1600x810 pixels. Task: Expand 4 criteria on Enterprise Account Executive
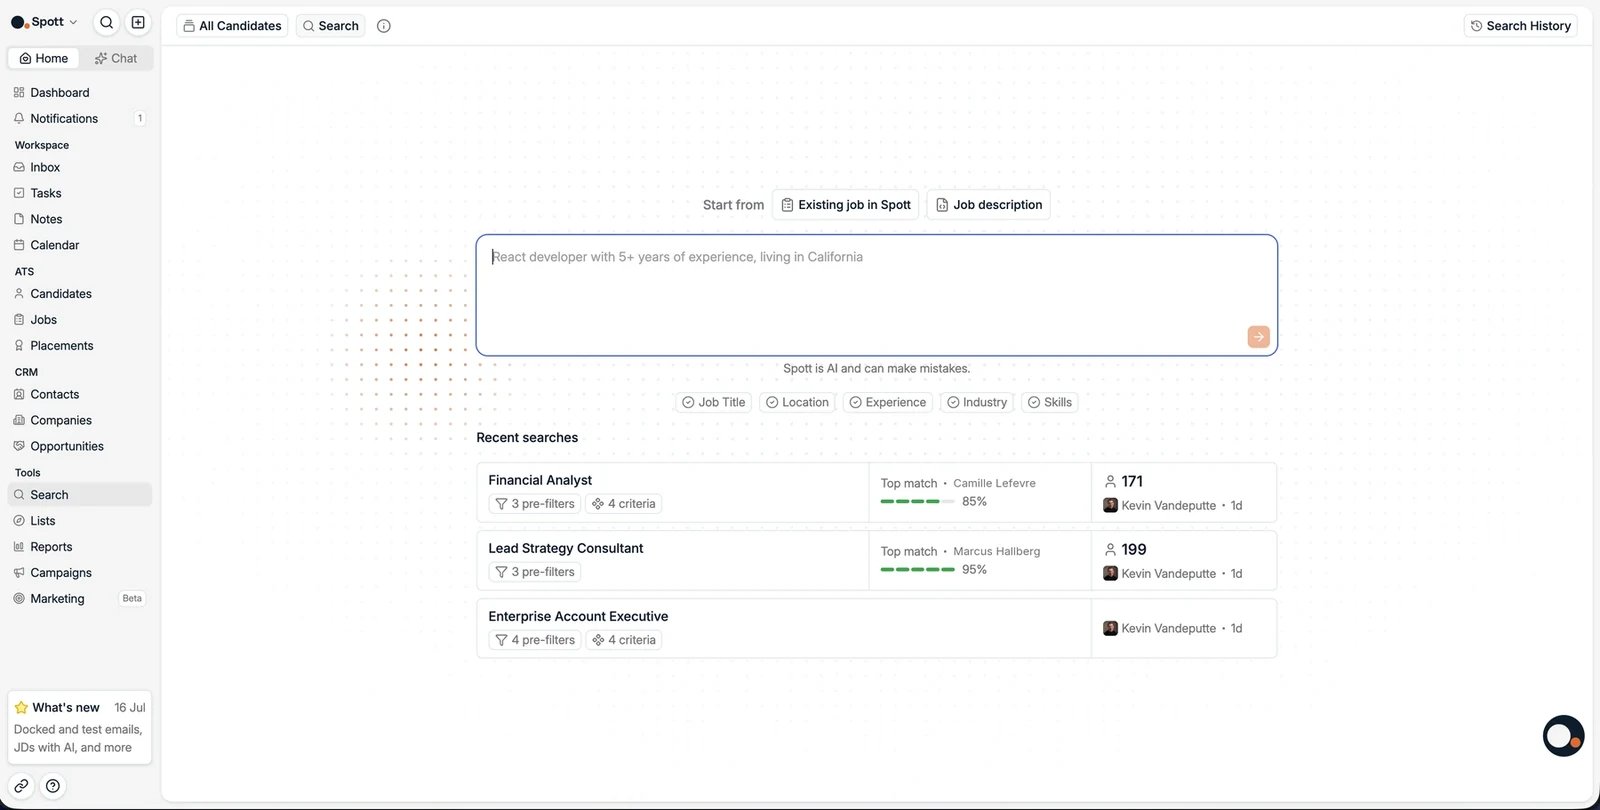point(624,640)
